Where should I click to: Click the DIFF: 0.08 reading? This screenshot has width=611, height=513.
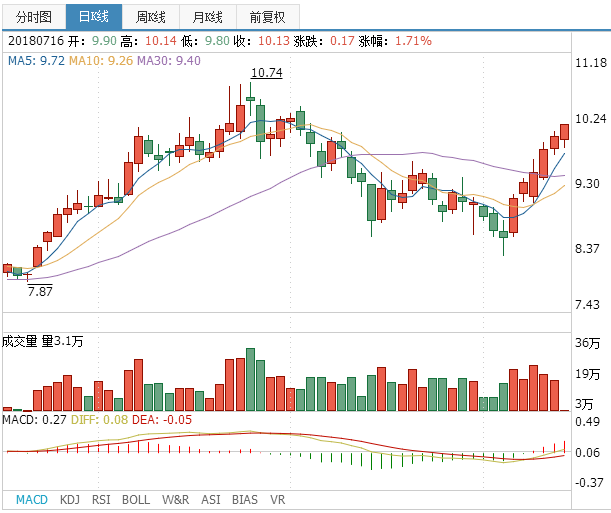(99, 420)
